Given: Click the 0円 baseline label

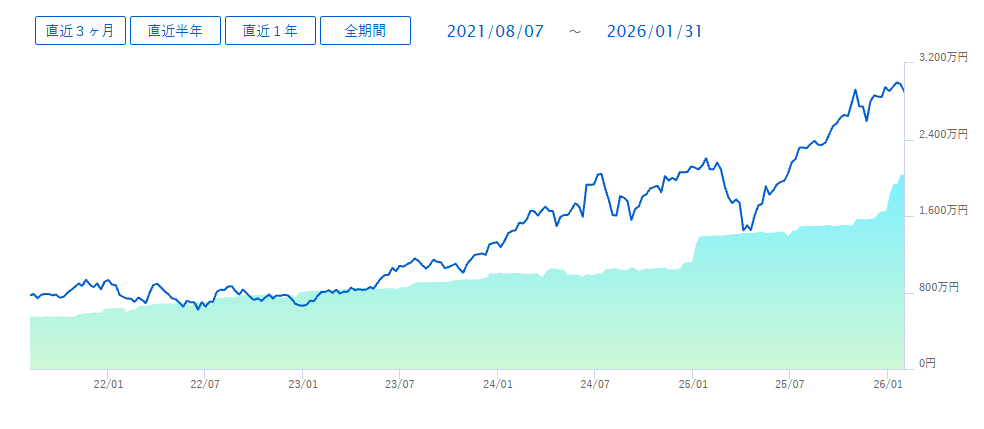Looking at the screenshot, I should pyautogui.click(x=927, y=364).
